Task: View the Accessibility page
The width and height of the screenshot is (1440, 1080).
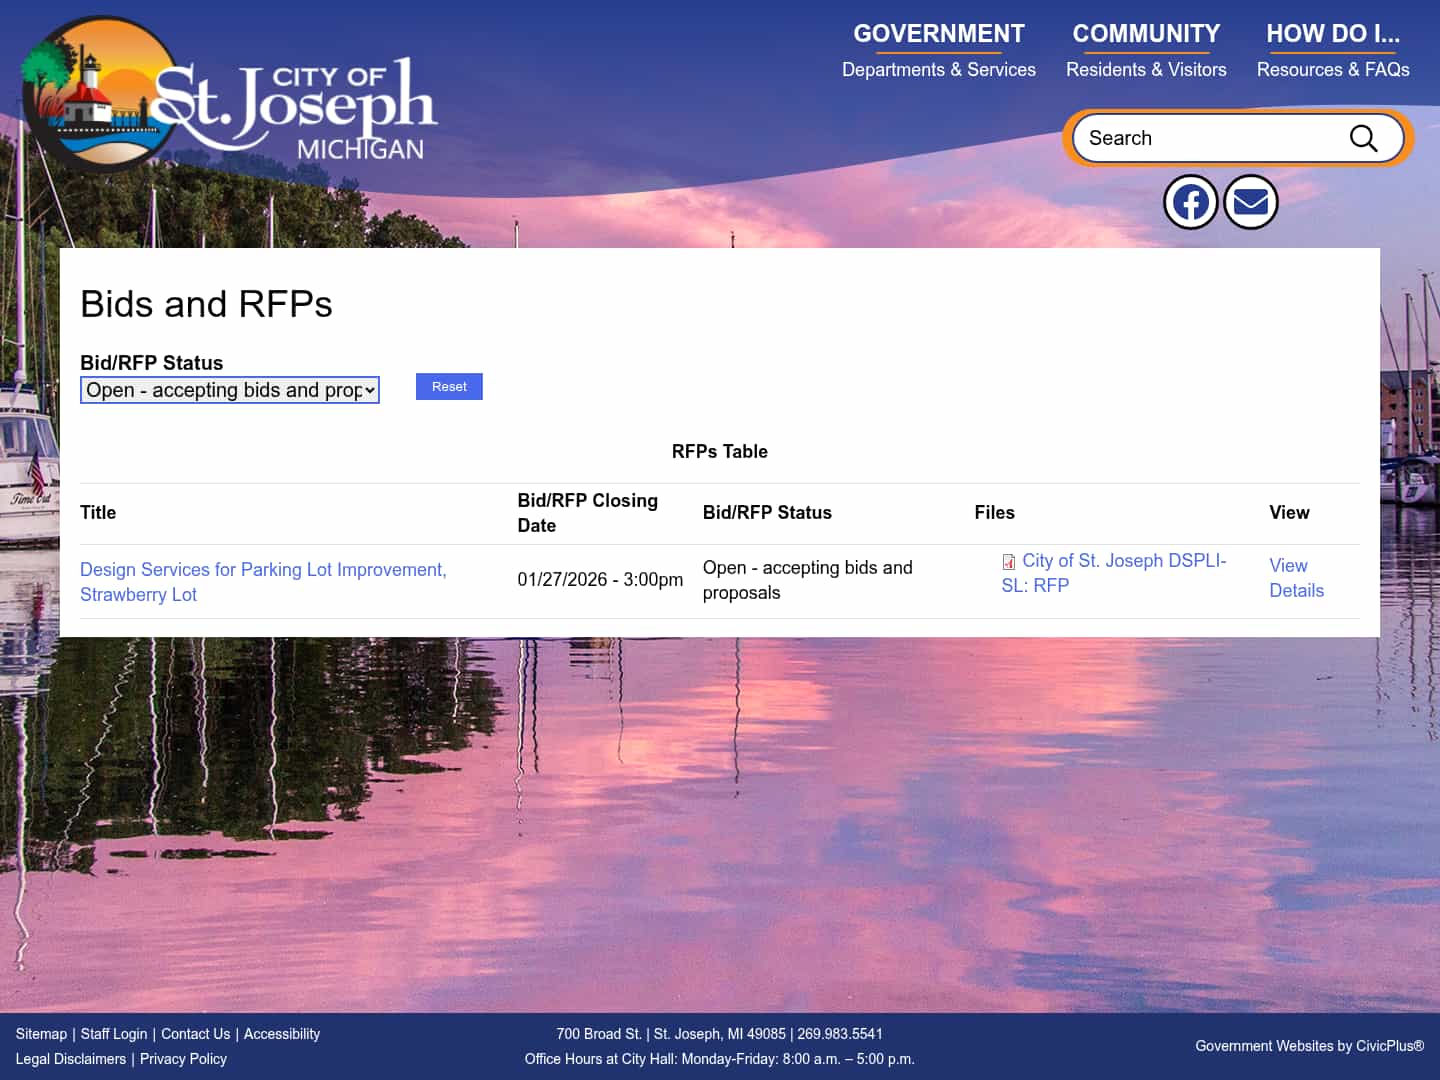Action: (281, 1033)
